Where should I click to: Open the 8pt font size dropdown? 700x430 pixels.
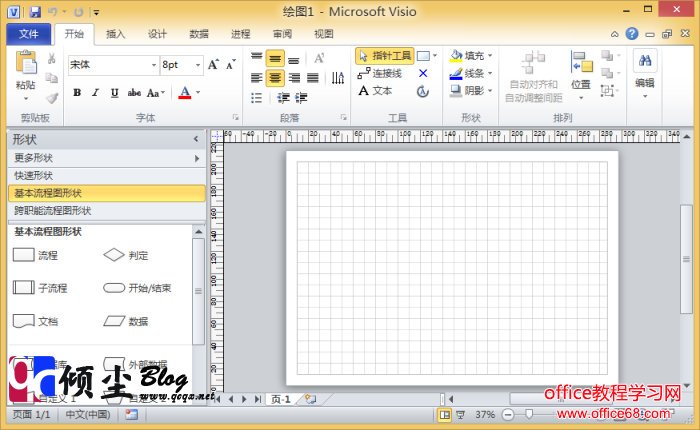(199, 65)
